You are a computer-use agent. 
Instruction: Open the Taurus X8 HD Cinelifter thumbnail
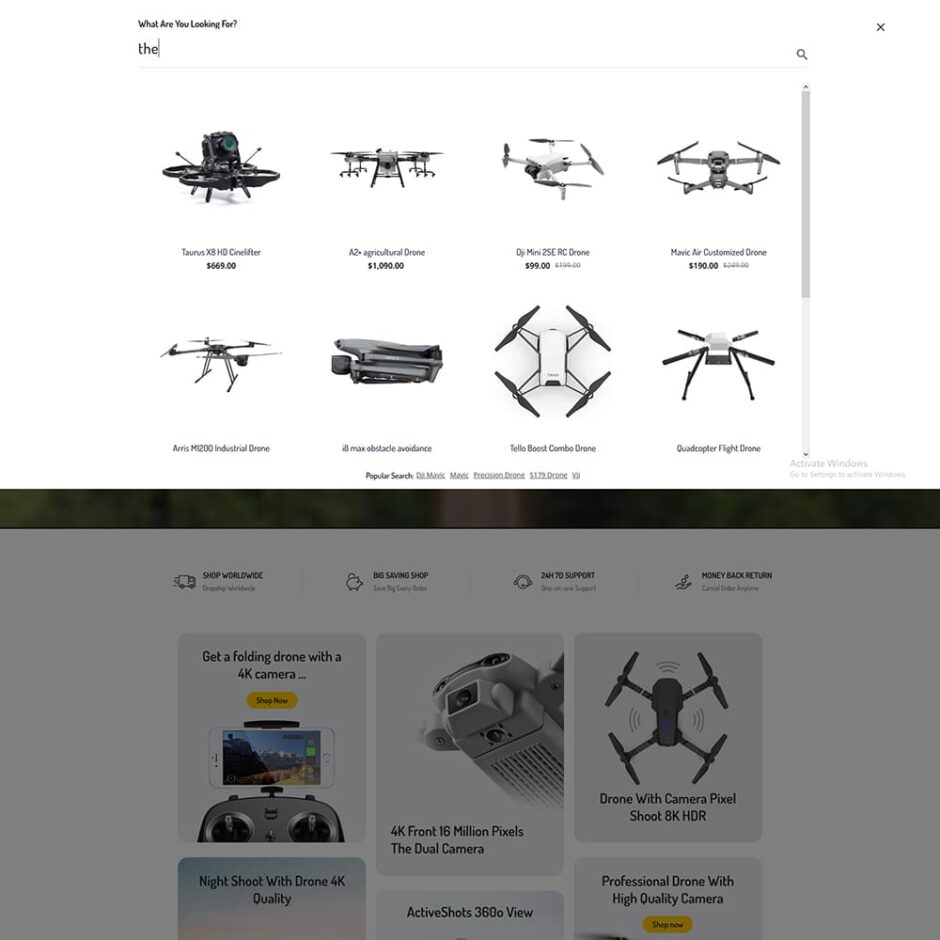tap(221, 165)
